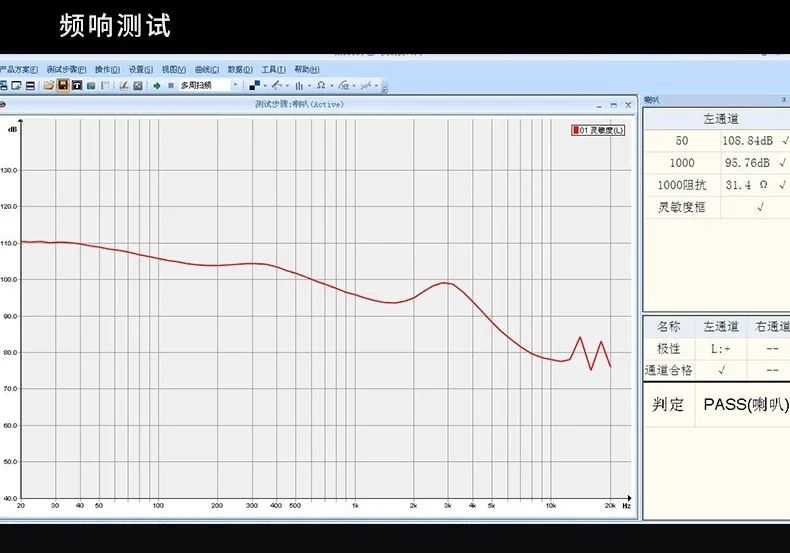Open the 设置(S) menu
Screen dimensions: 790x553
(141, 70)
